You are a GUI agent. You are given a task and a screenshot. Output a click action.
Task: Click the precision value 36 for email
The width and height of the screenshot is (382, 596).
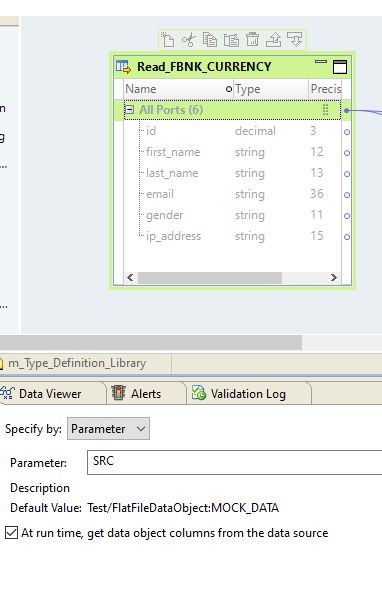coord(317,194)
